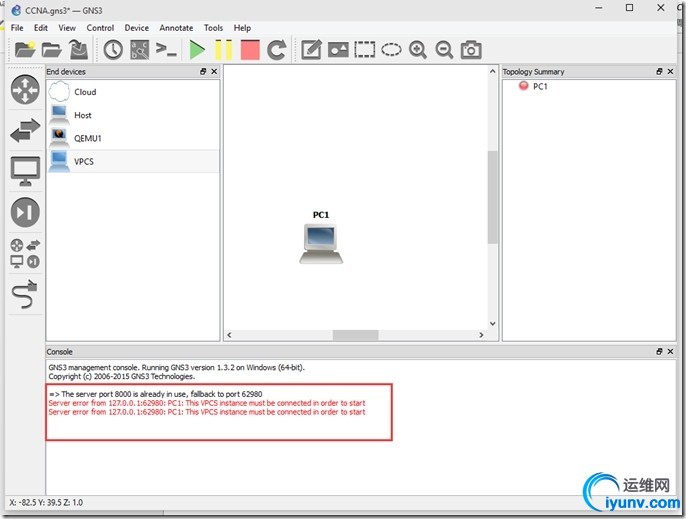Reload all devices icon
Image resolution: width=686 pixels, height=519 pixels.
(x=276, y=49)
